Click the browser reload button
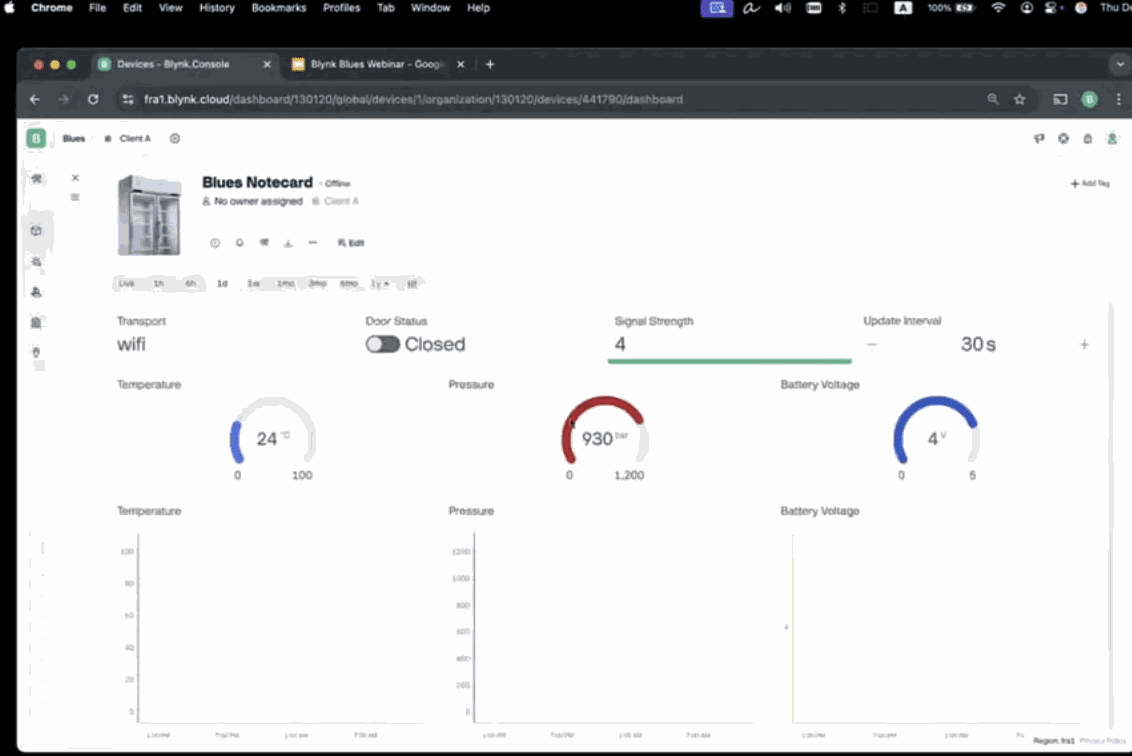The height and width of the screenshot is (756, 1132). pos(93,100)
